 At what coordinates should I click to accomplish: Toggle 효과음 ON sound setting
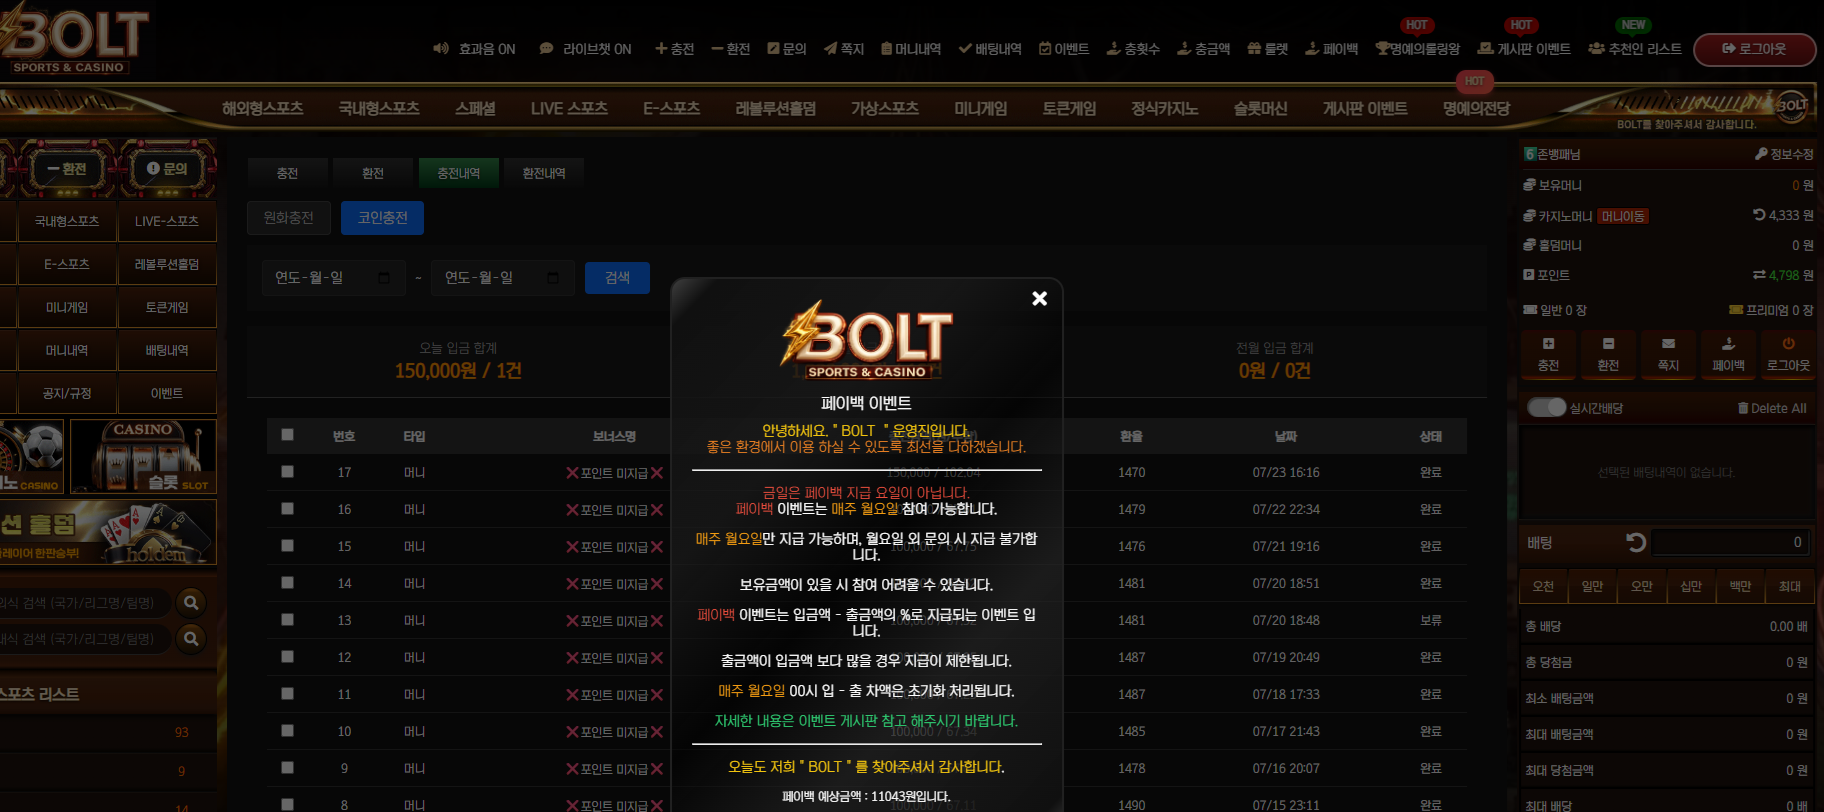pos(474,49)
